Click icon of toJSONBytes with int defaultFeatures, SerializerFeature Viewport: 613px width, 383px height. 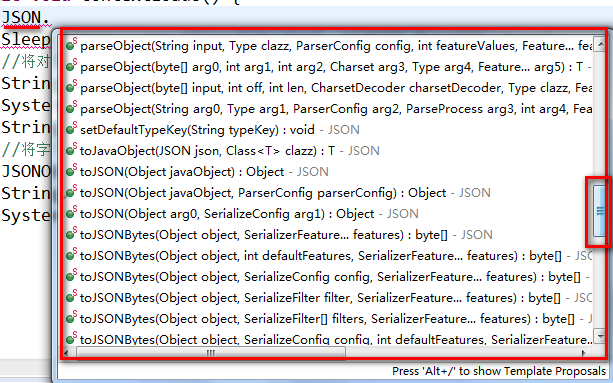click(x=71, y=255)
